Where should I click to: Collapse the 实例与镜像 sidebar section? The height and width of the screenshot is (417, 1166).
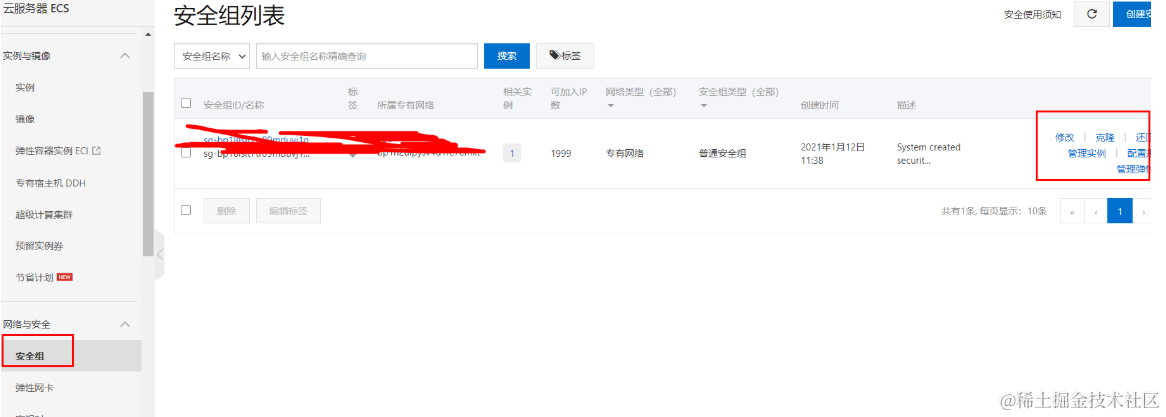tap(125, 56)
